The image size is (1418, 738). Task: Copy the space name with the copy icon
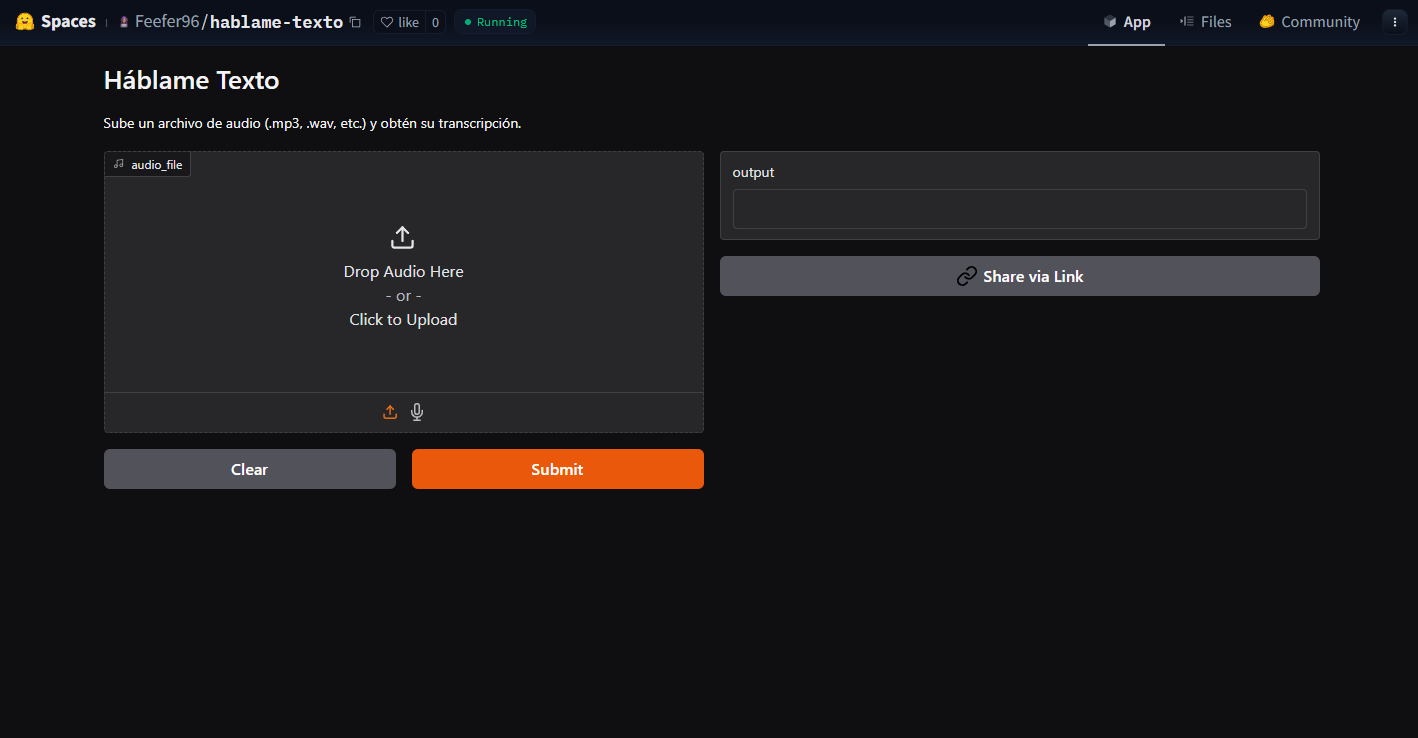355,22
